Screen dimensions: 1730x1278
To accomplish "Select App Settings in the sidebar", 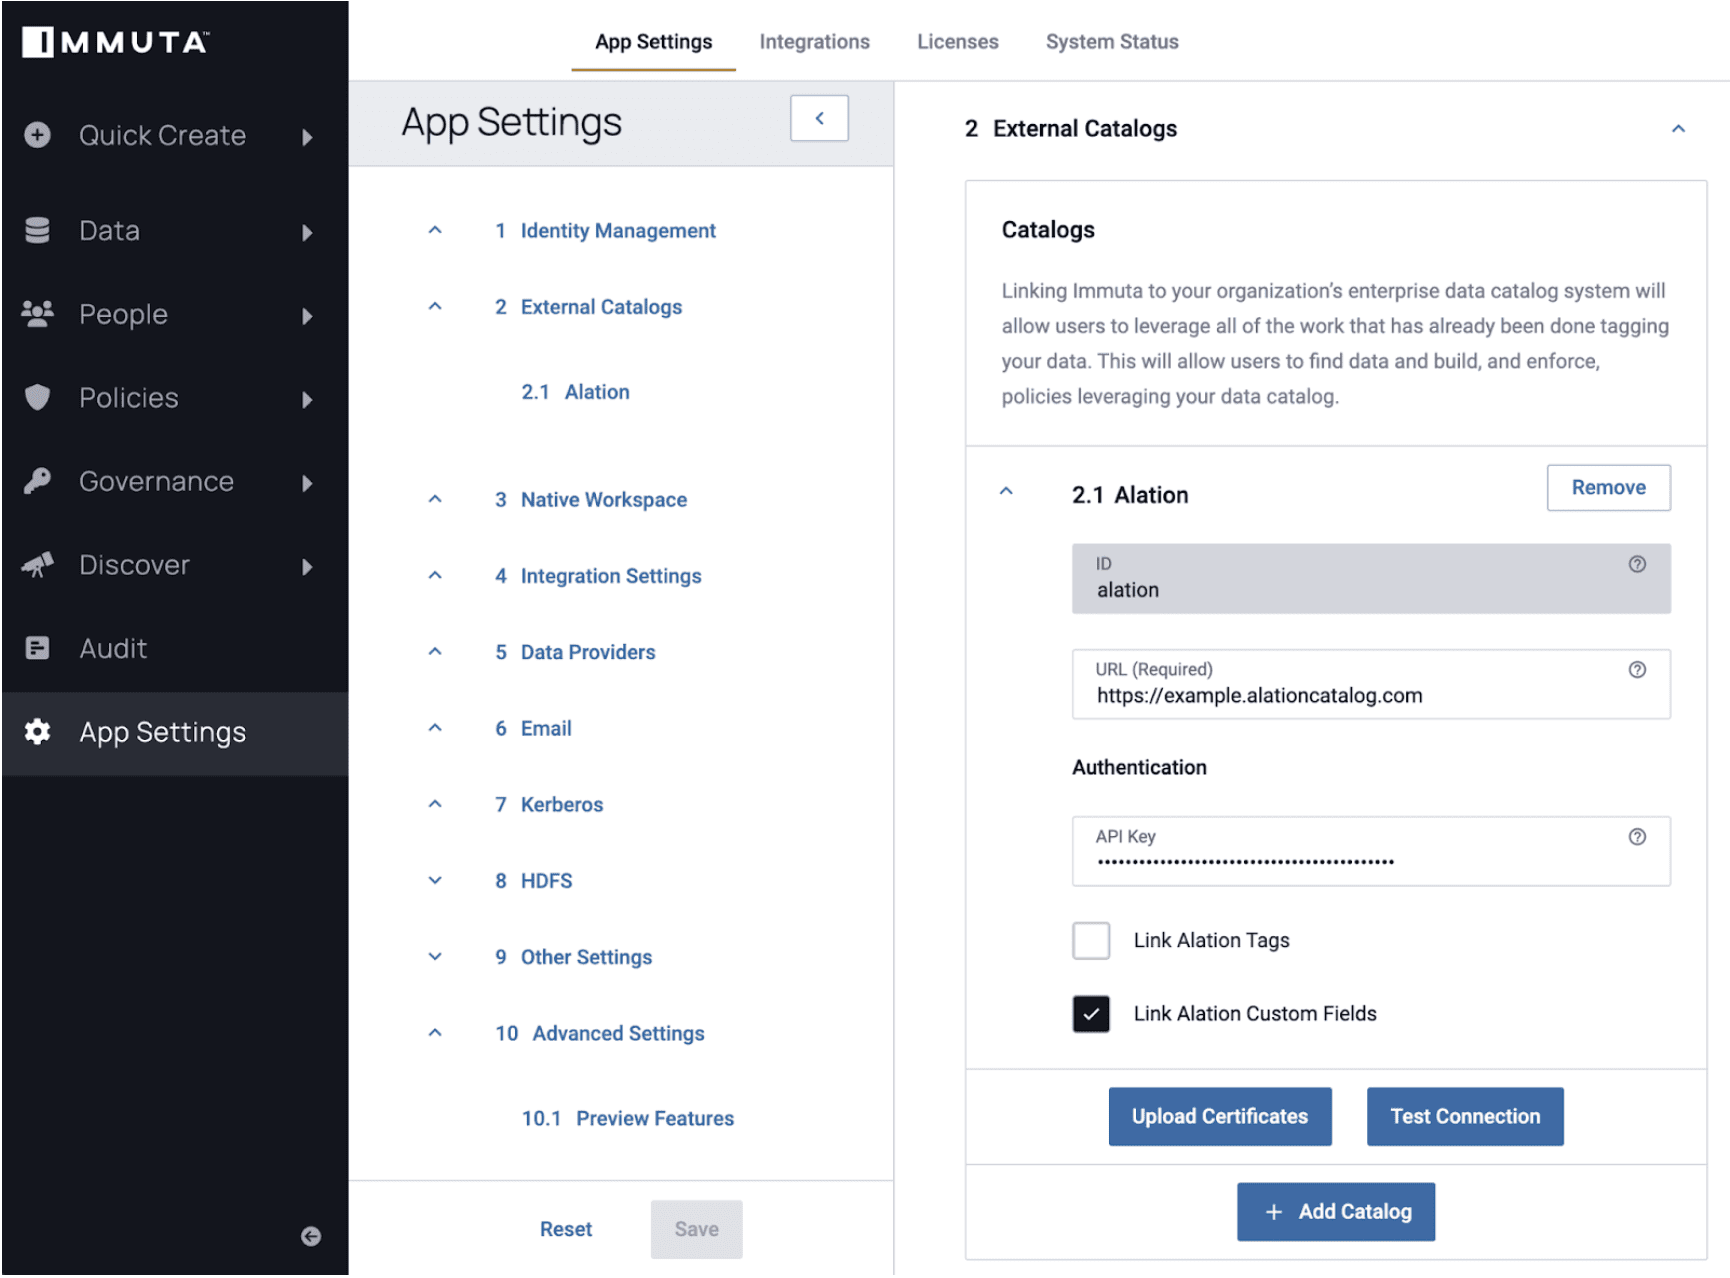I will coord(175,732).
